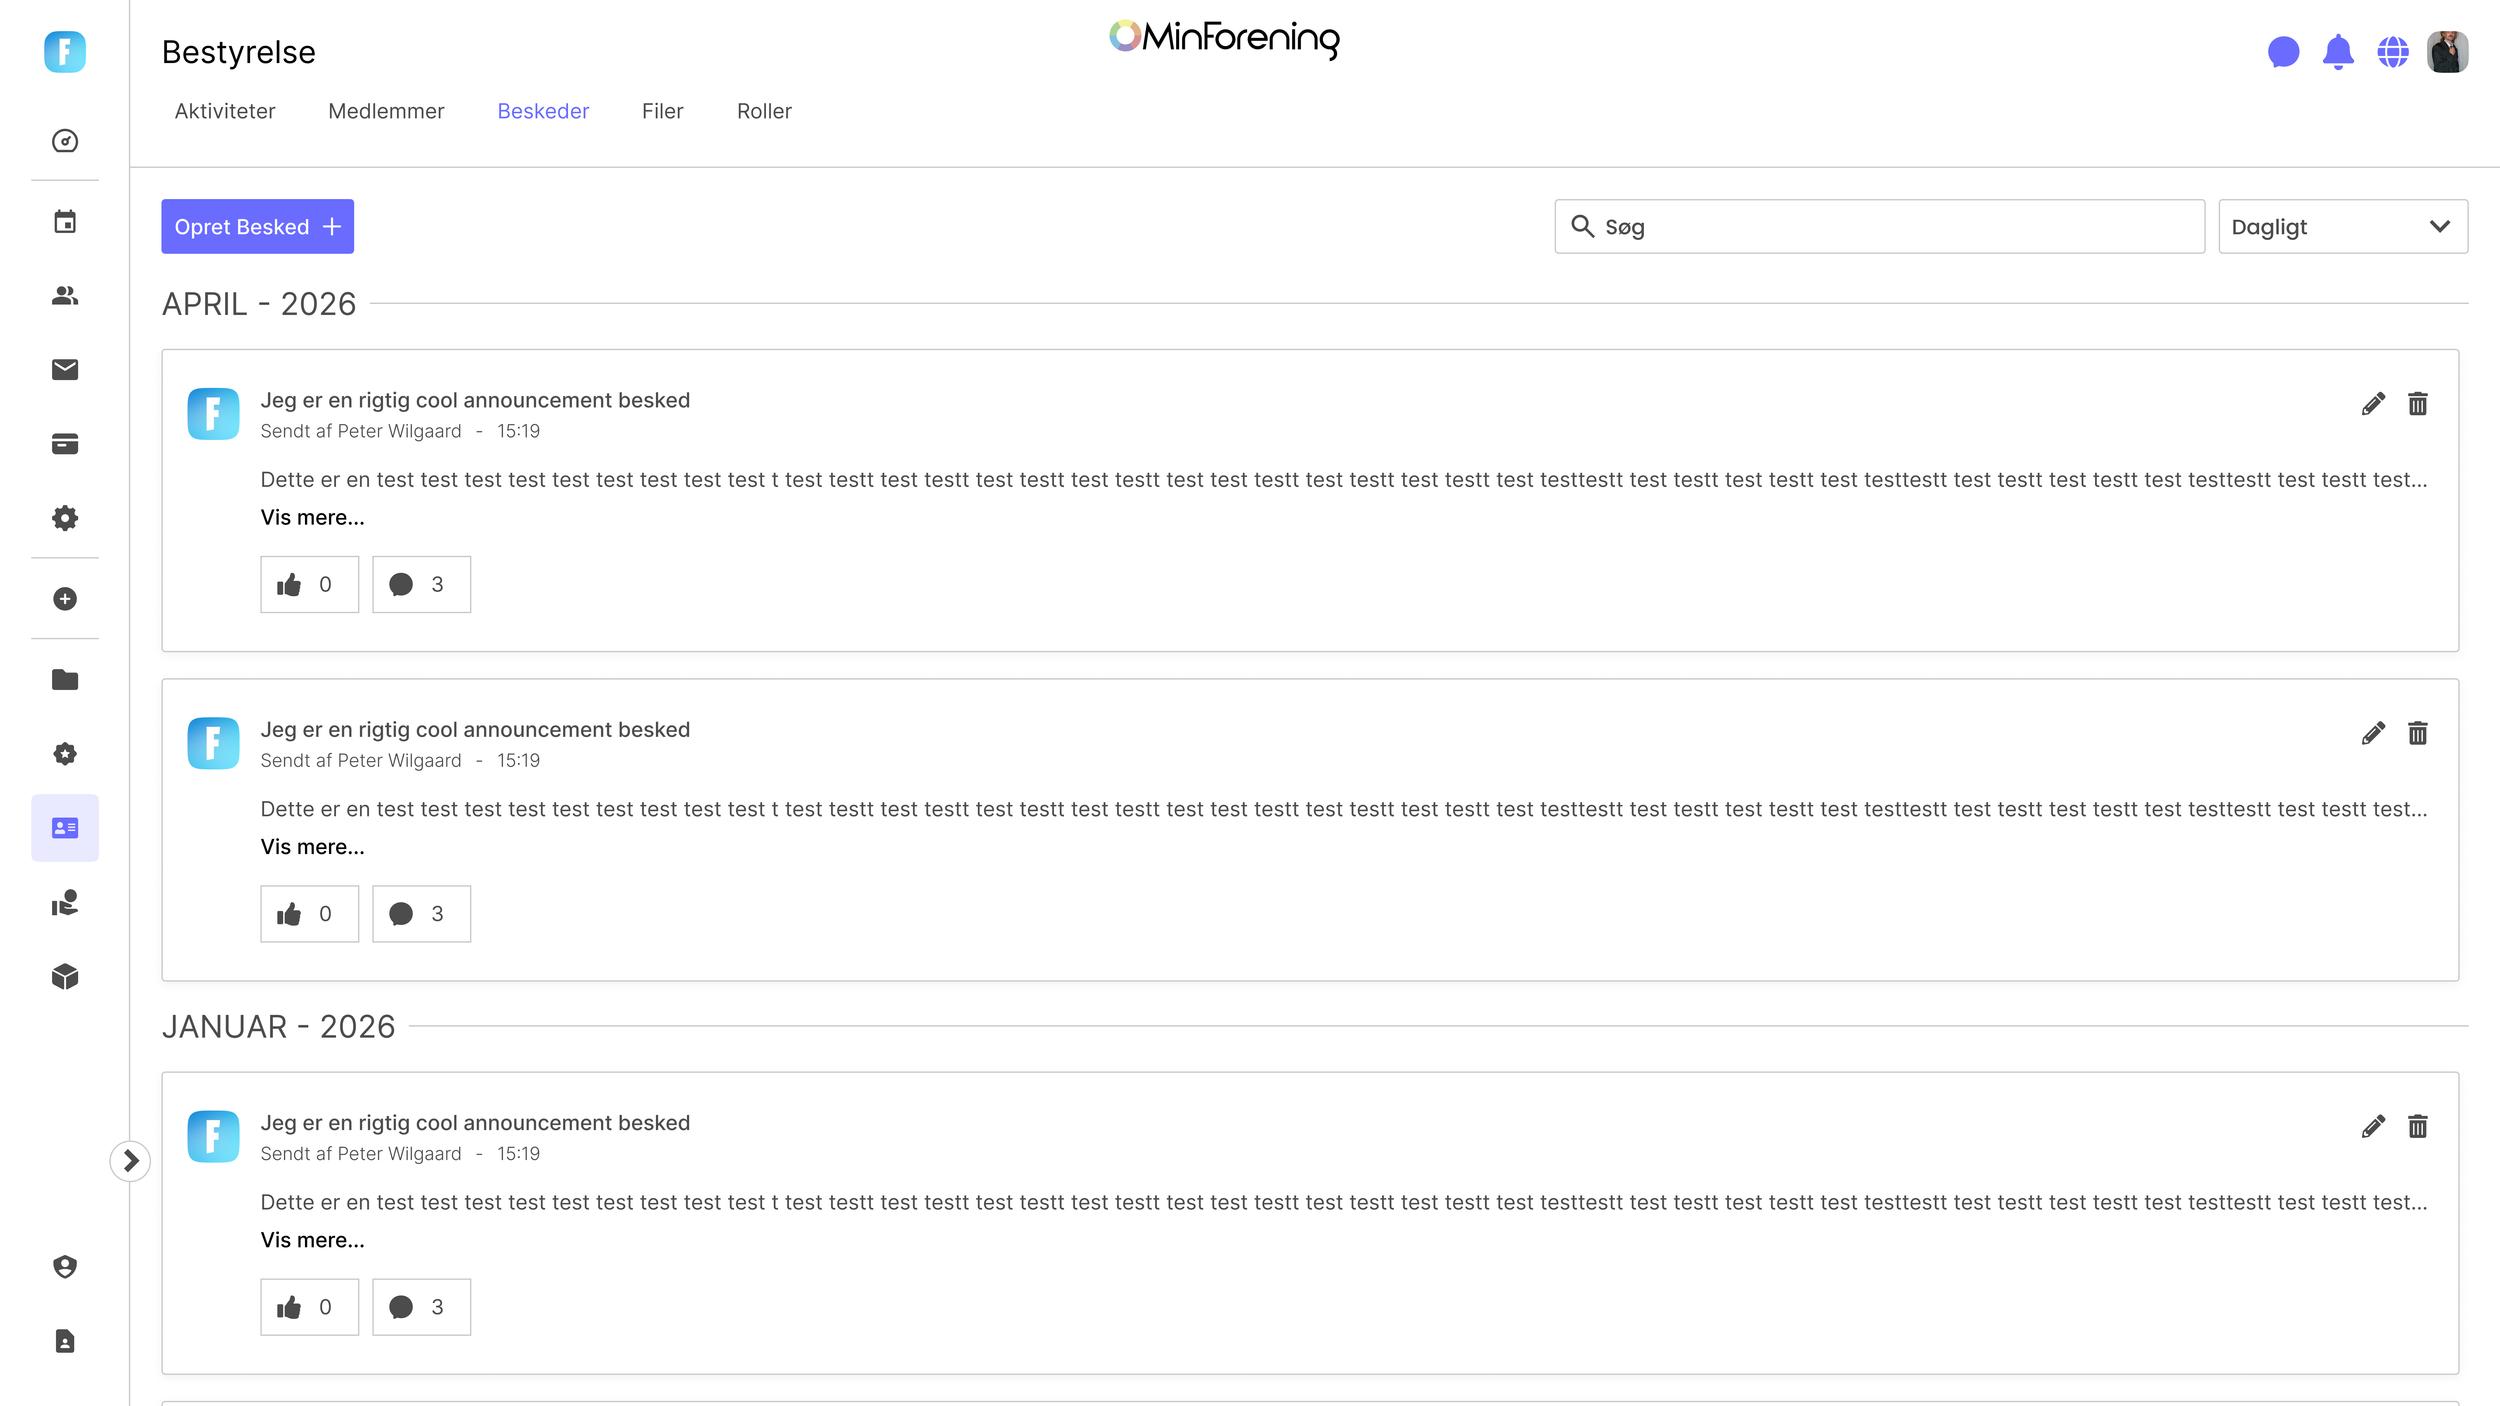
Task: Delete the first April announcement
Action: pos(2418,404)
